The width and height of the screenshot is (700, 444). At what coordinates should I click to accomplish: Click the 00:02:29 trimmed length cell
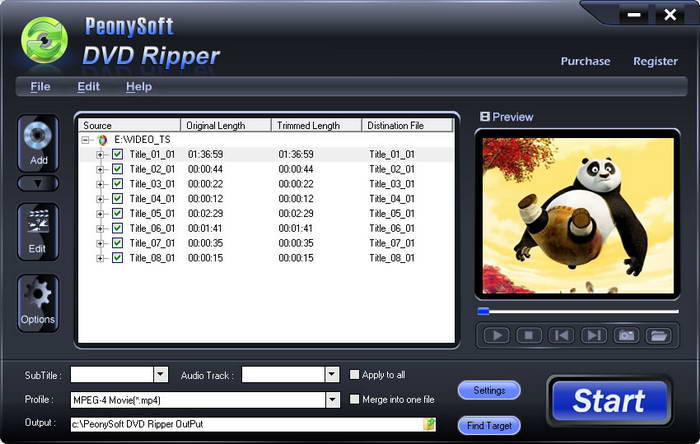pyautogui.click(x=296, y=214)
